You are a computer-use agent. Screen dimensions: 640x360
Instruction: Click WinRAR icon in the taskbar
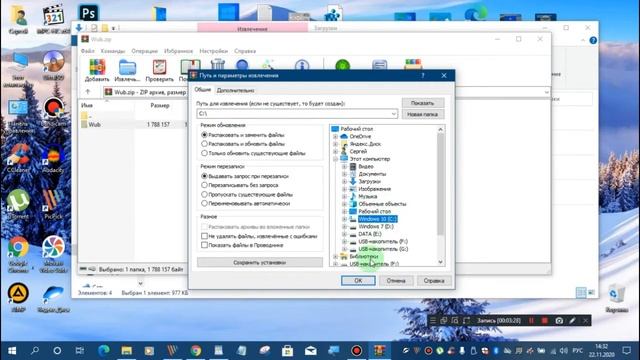tap(380, 351)
